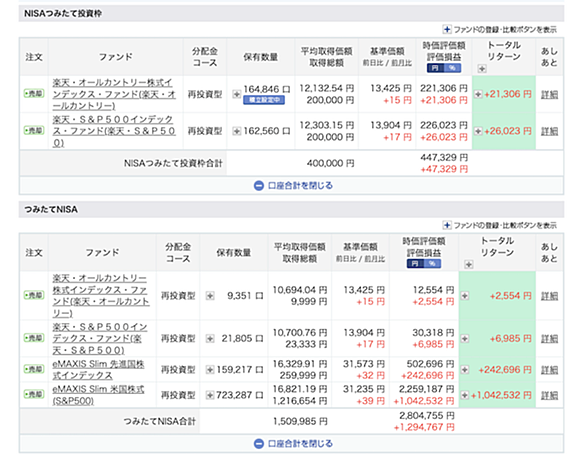Click plus icon under トータルリターン header in つみたてNISA table
Viewport: 586px width, 462px height.
point(469,265)
